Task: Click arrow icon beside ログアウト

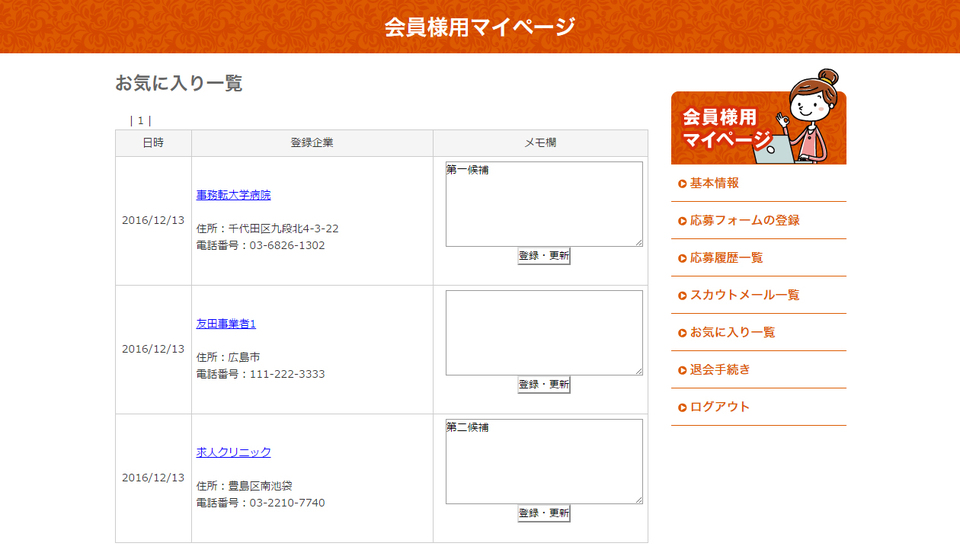Action: pyautogui.click(x=682, y=408)
